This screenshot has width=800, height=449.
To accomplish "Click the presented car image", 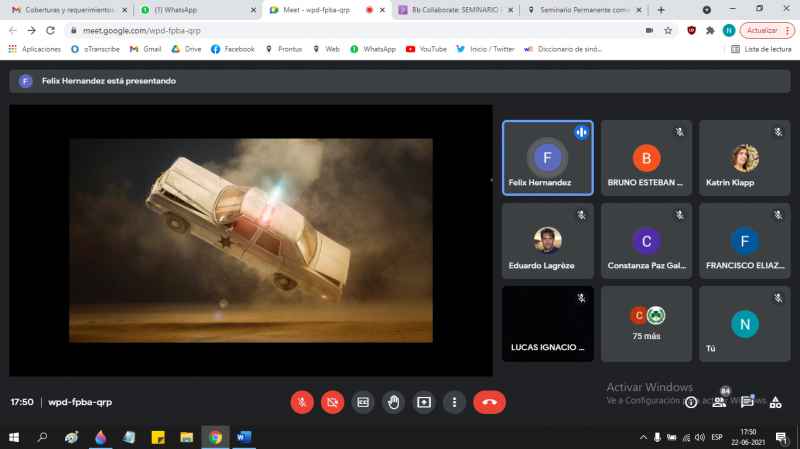I will (251, 240).
